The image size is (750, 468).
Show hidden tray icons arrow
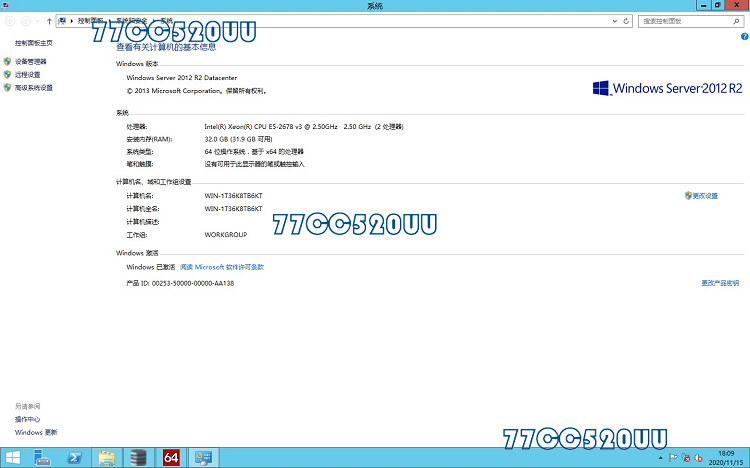[661, 458]
